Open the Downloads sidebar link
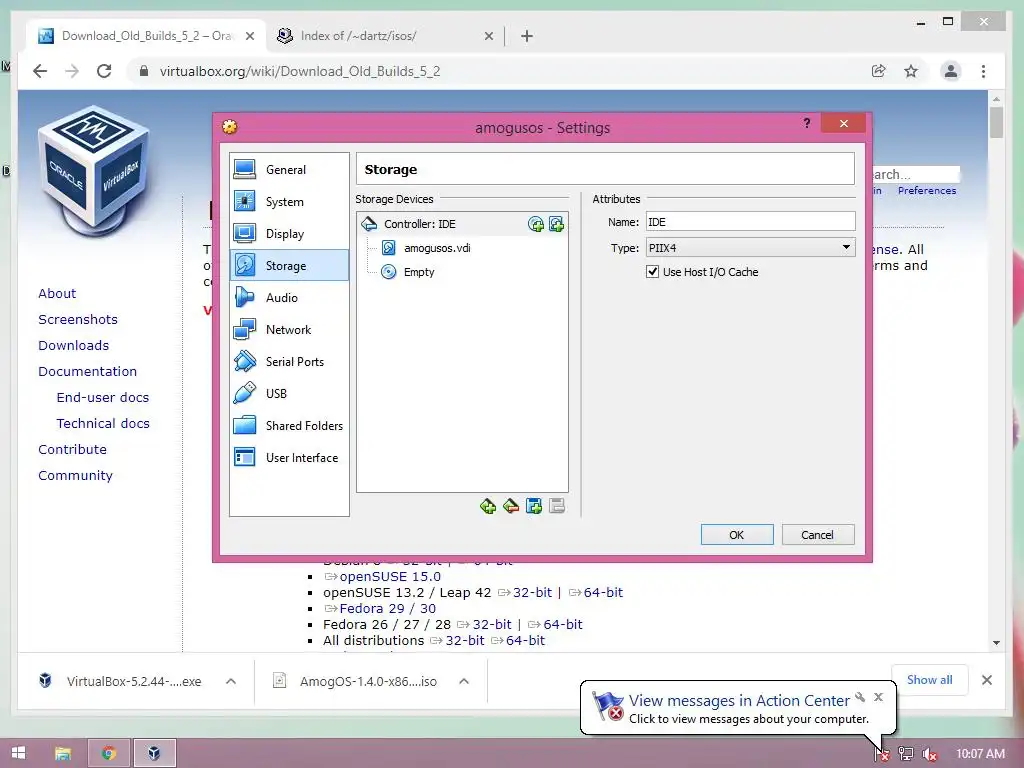Screen dimensions: 1024x768 [73, 345]
